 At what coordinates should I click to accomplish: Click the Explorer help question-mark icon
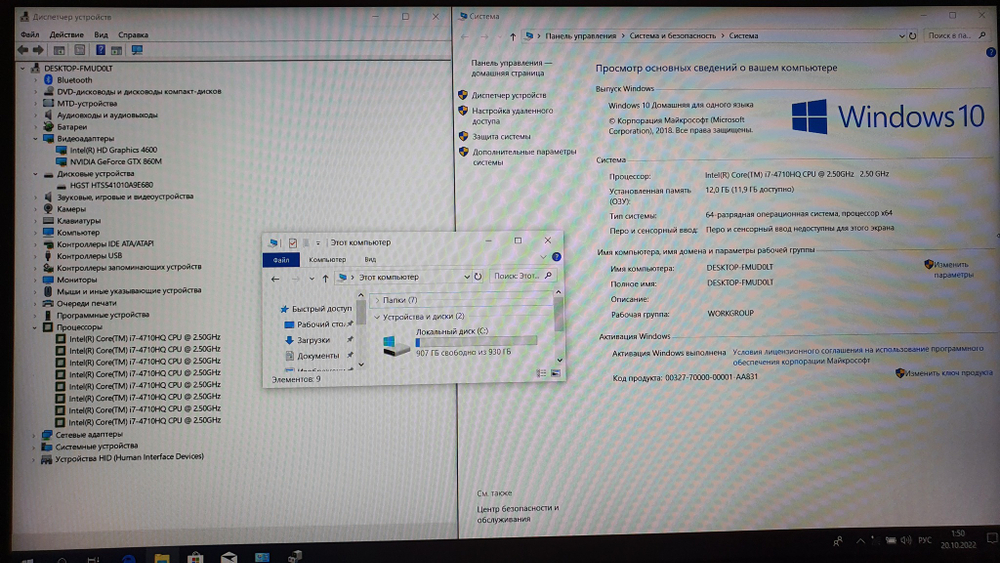click(x=556, y=257)
